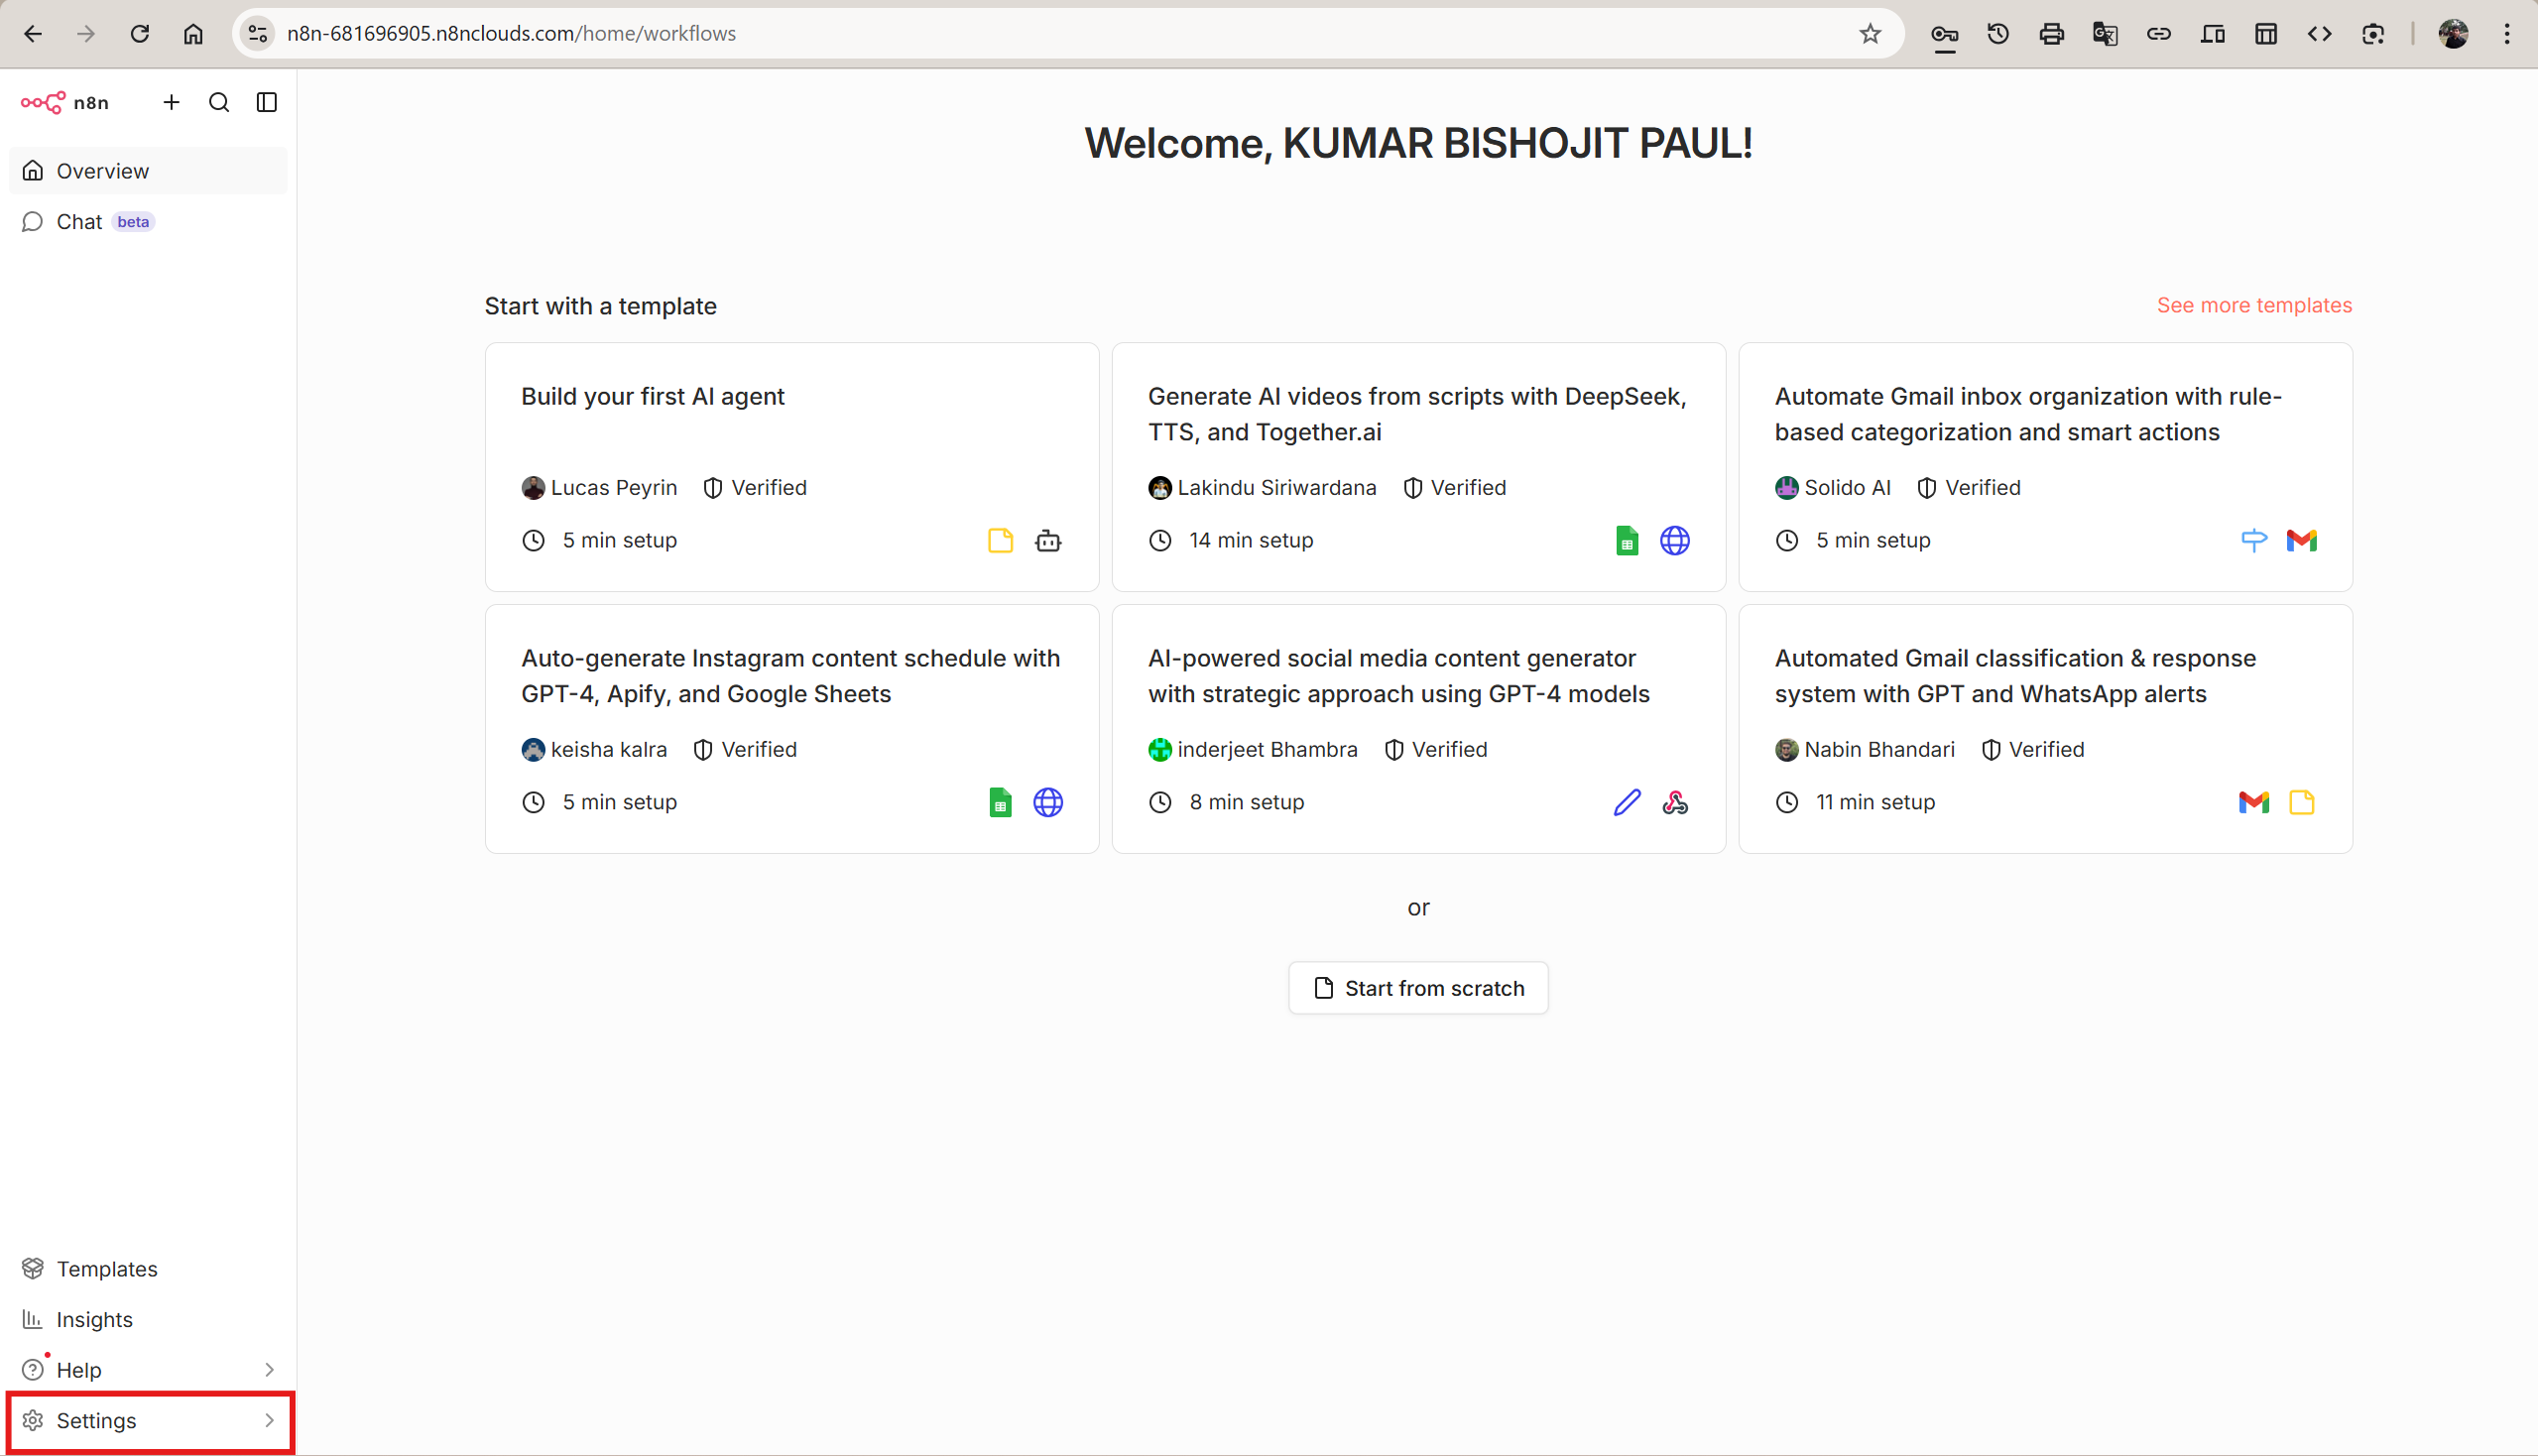Click the screenshot capture icon in toolbar
The height and width of the screenshot is (1456, 2538).
[x=2373, y=34]
